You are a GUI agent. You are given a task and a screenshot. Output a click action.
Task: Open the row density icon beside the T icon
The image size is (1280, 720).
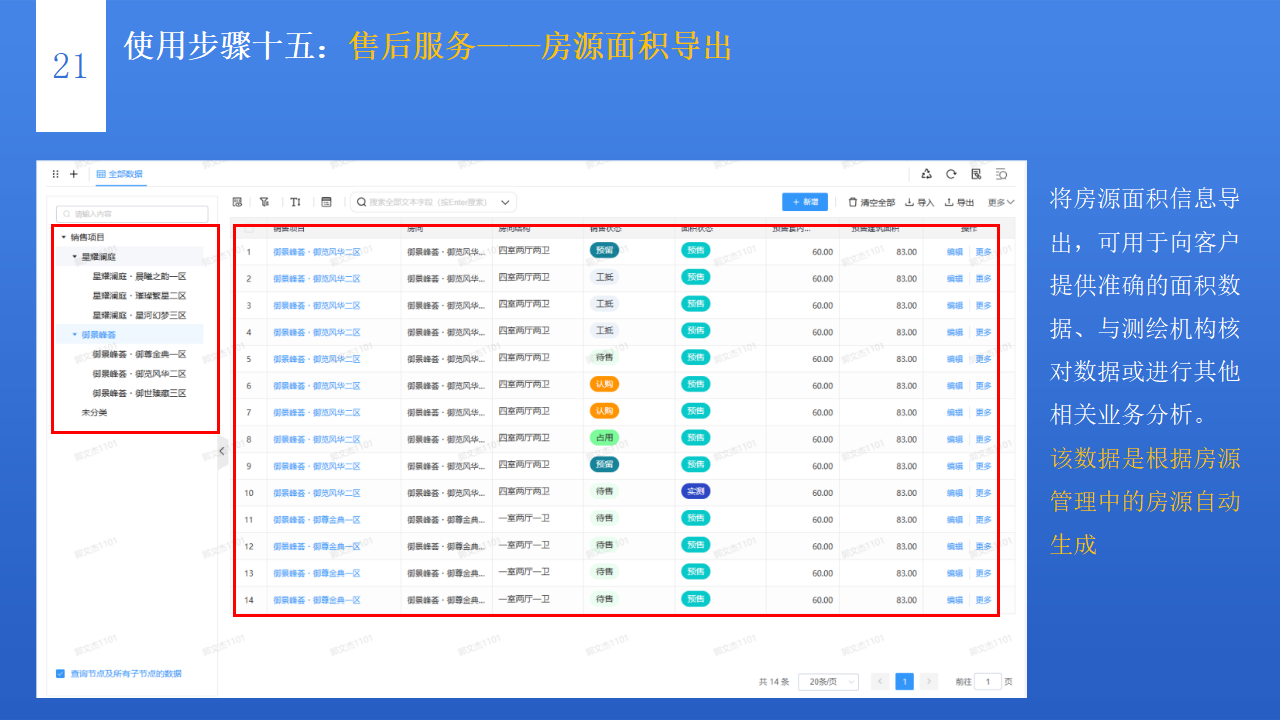coord(325,201)
